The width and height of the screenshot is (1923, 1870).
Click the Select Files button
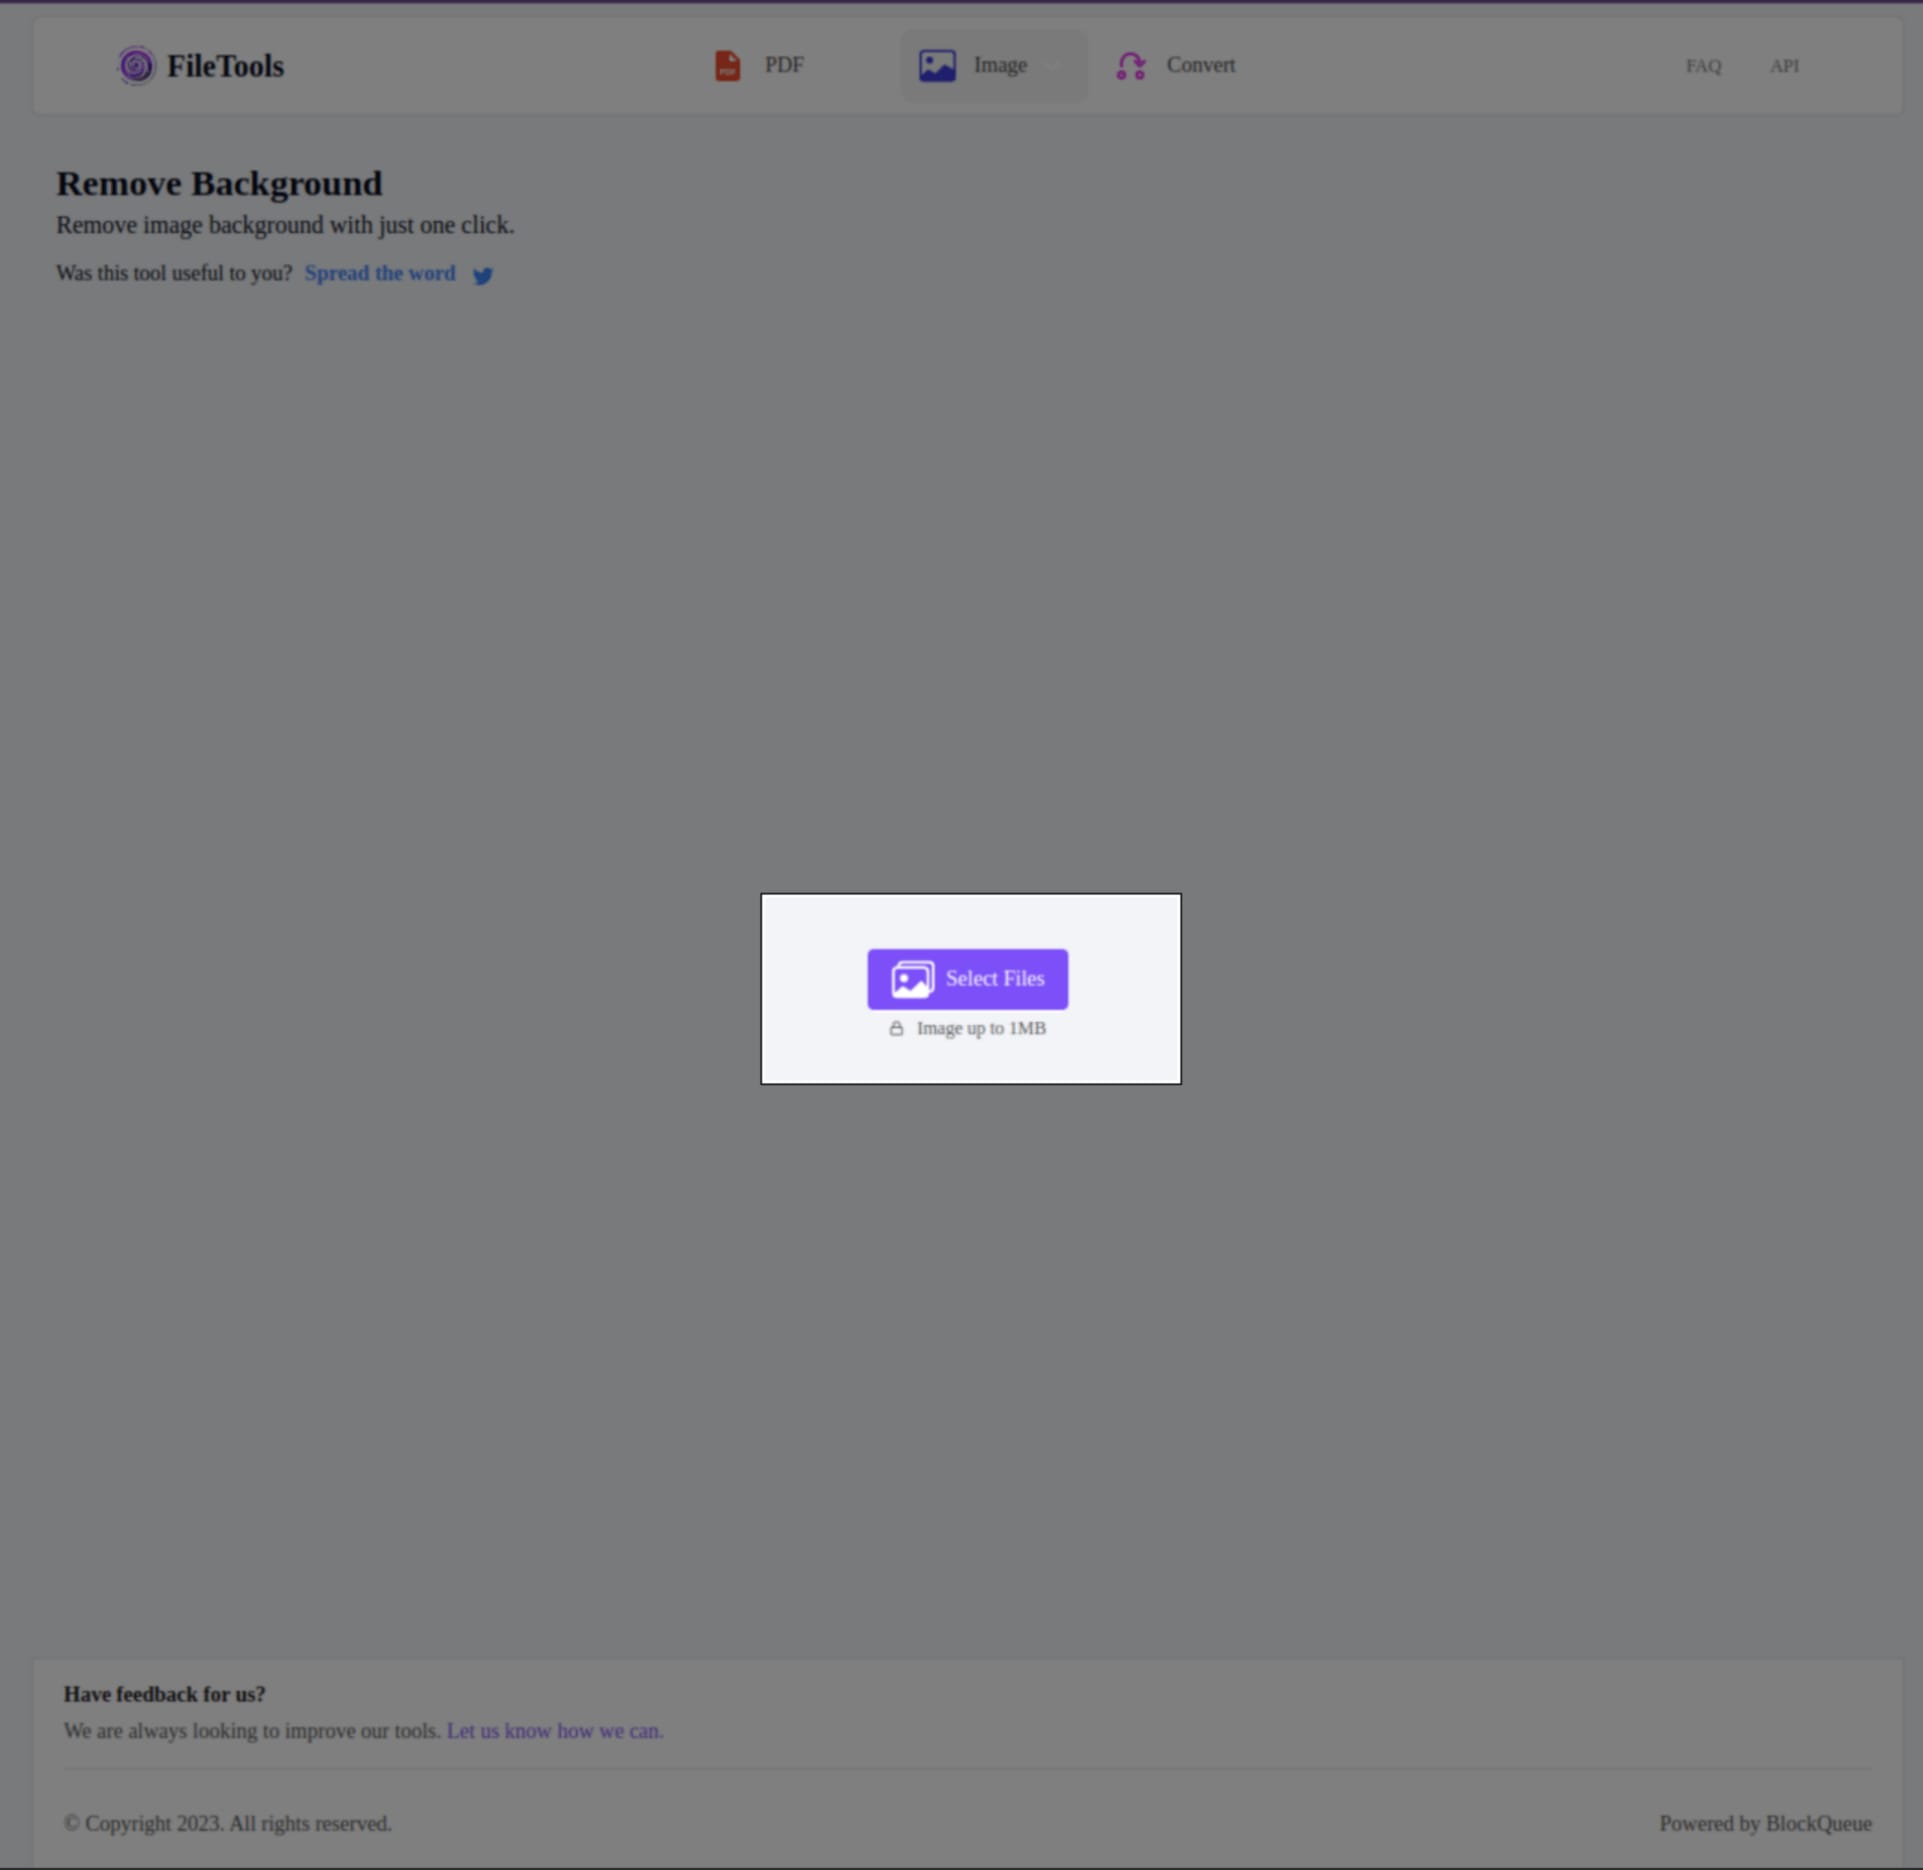(967, 979)
